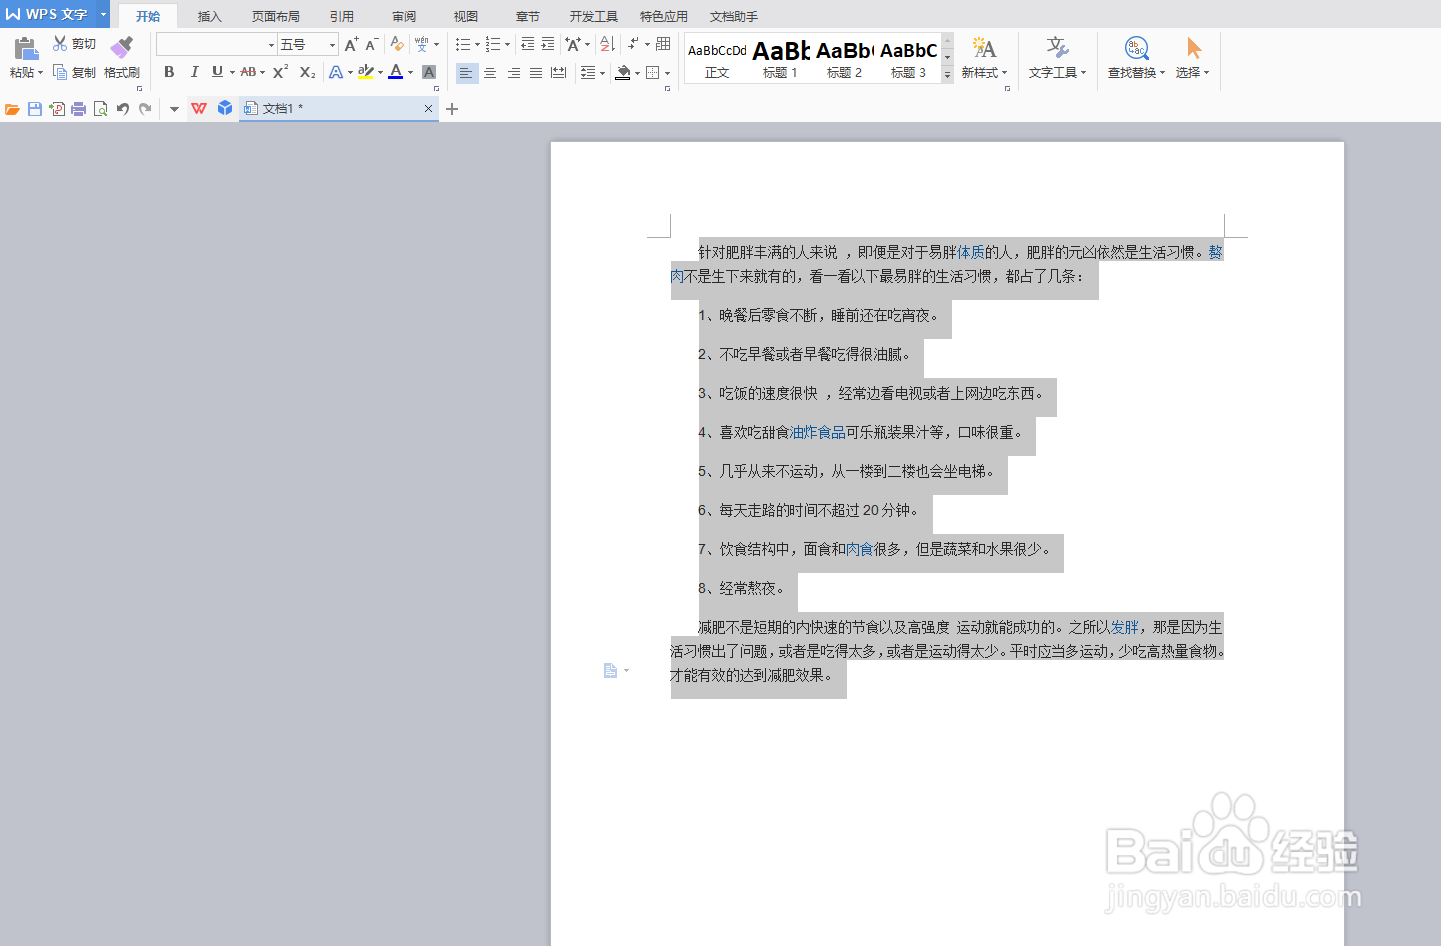
Task: Activate the strikethrough AB icon
Action: [x=249, y=72]
